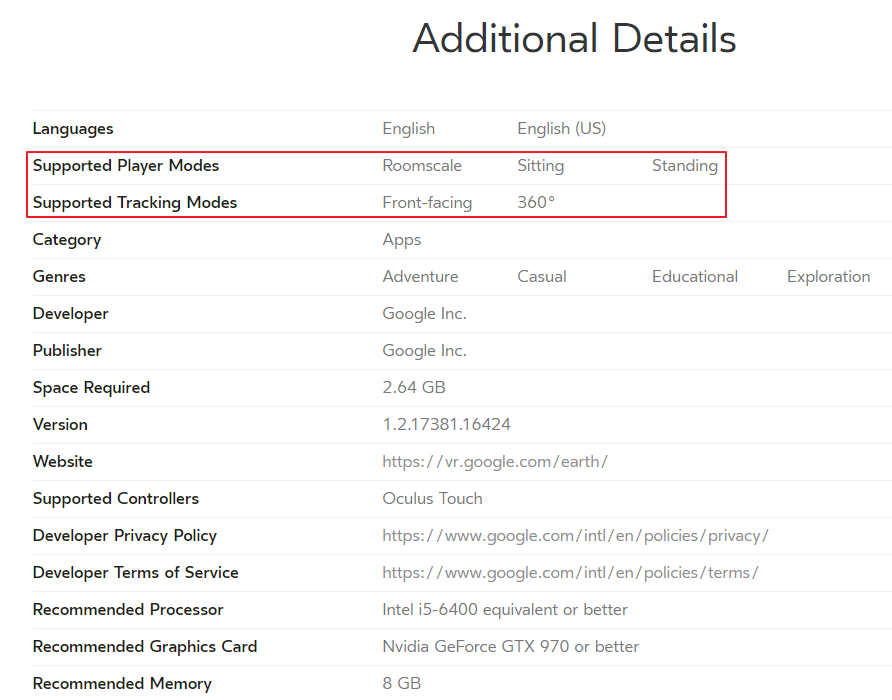Viewport: 892px width, 700px height.
Task: Select the Exploration genre
Action: (x=828, y=277)
